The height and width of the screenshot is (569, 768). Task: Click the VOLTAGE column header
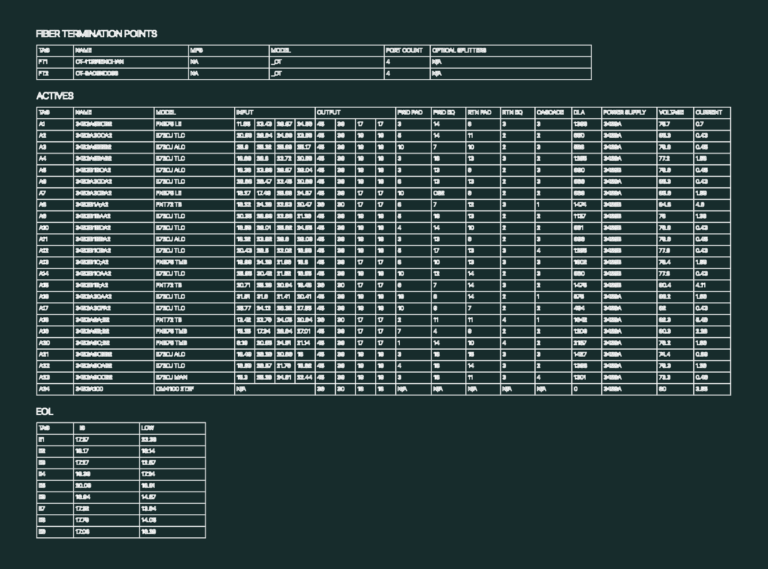coord(671,113)
